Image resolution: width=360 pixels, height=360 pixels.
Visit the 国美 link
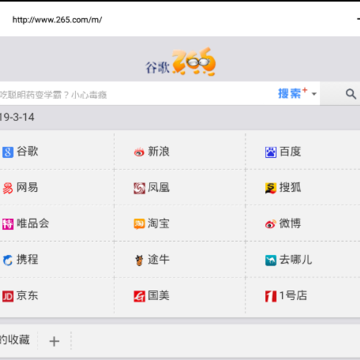click(x=159, y=295)
